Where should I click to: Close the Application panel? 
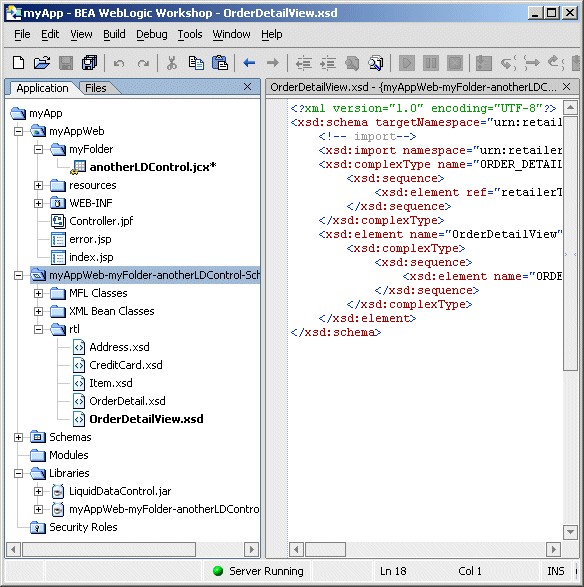(247, 87)
